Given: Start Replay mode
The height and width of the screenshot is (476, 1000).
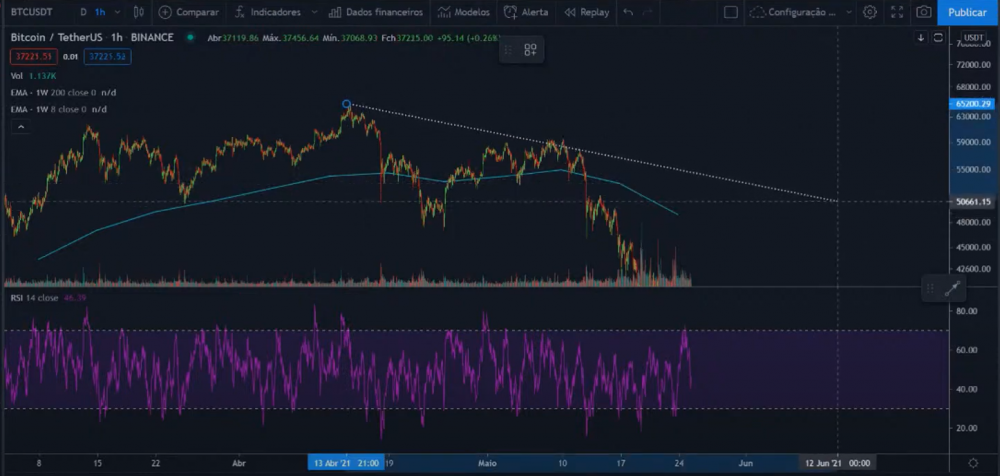Looking at the screenshot, I should pyautogui.click(x=587, y=12).
